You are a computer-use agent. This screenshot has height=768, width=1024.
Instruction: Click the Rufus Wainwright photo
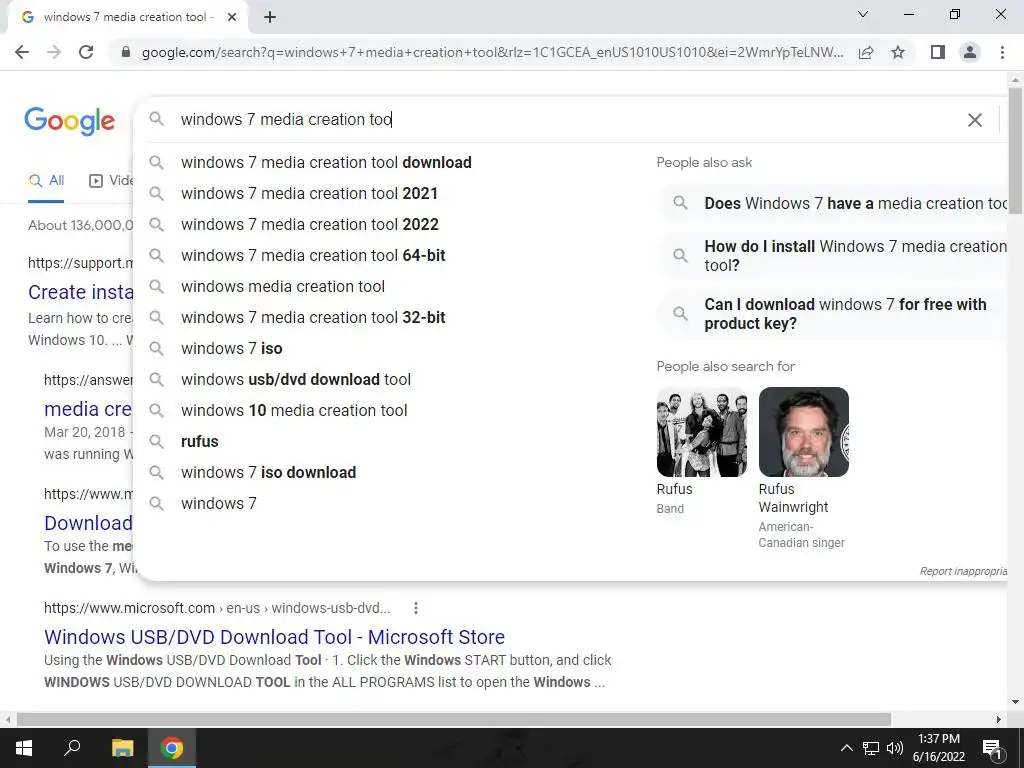(x=803, y=432)
